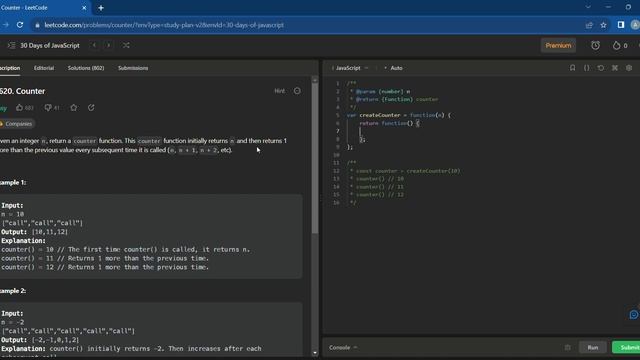
Task: Open the browser tab search chevron
Action: [x=588, y=7]
